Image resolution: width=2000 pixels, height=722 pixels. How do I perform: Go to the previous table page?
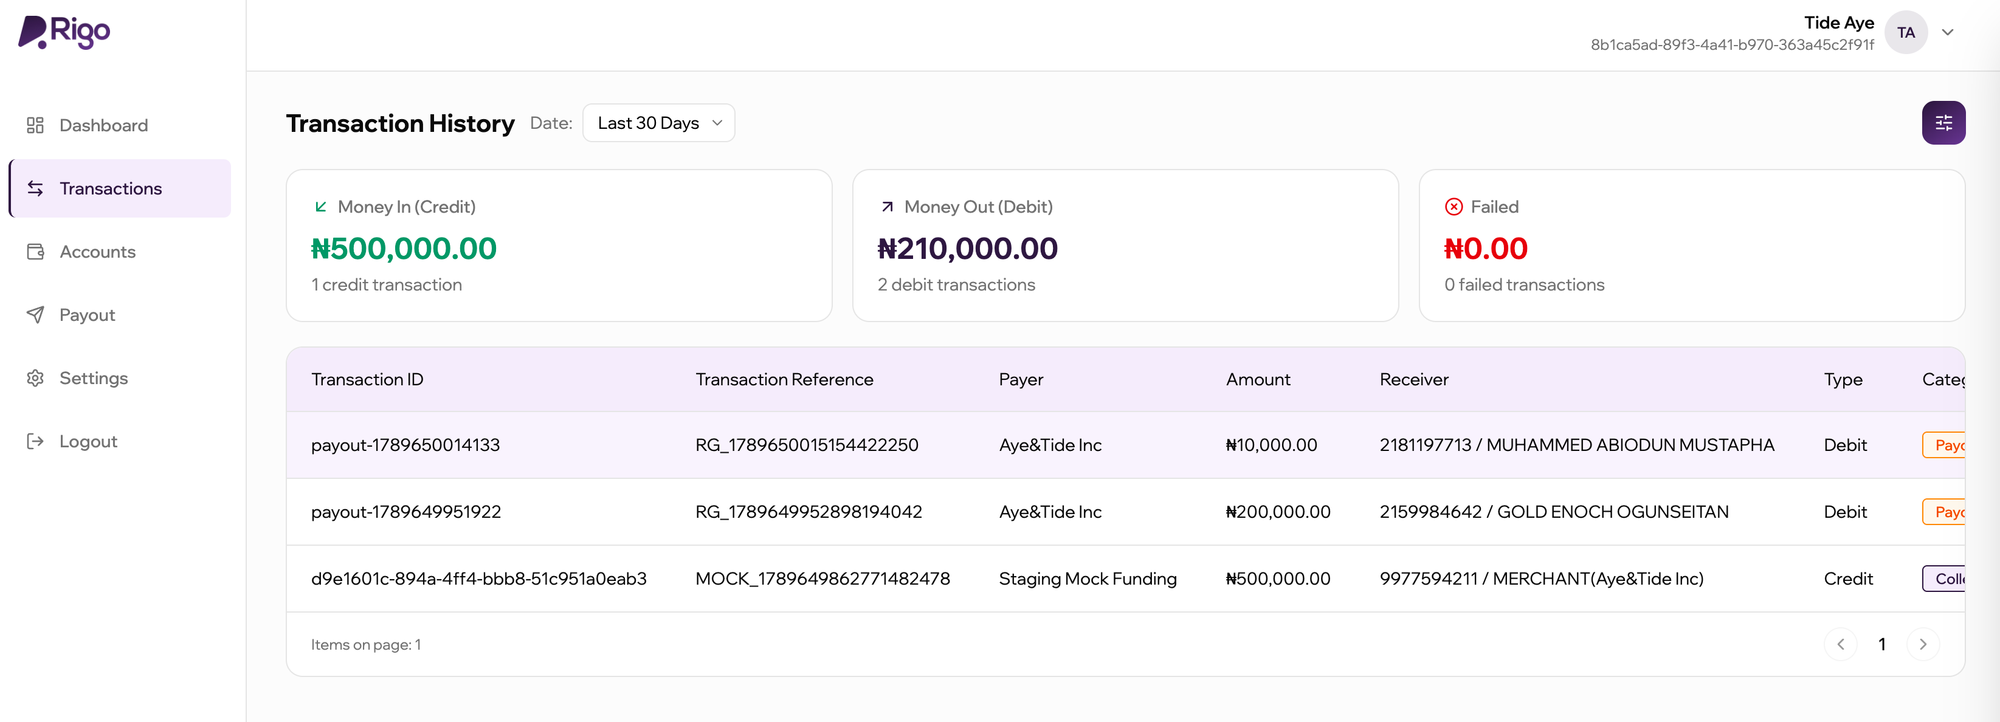tap(1840, 644)
